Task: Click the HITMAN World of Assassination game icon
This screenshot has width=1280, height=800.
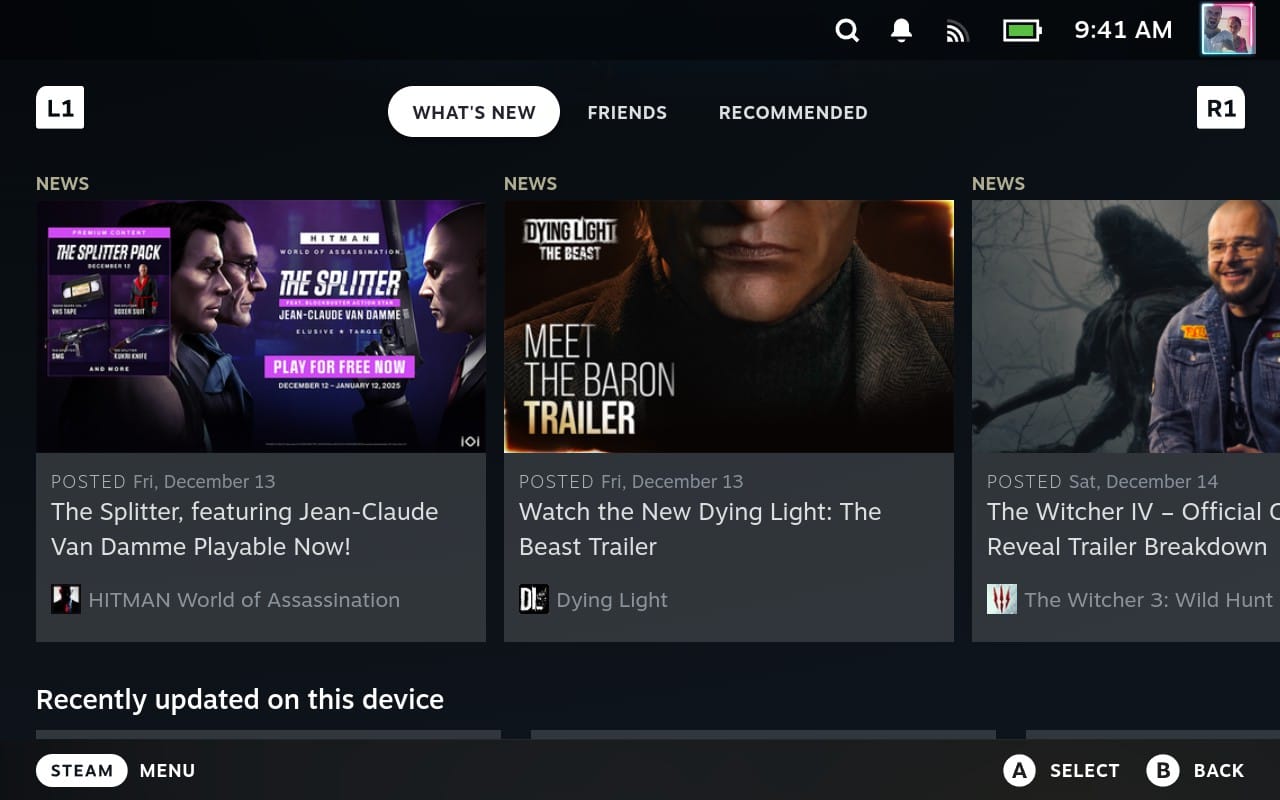Action: (x=66, y=600)
